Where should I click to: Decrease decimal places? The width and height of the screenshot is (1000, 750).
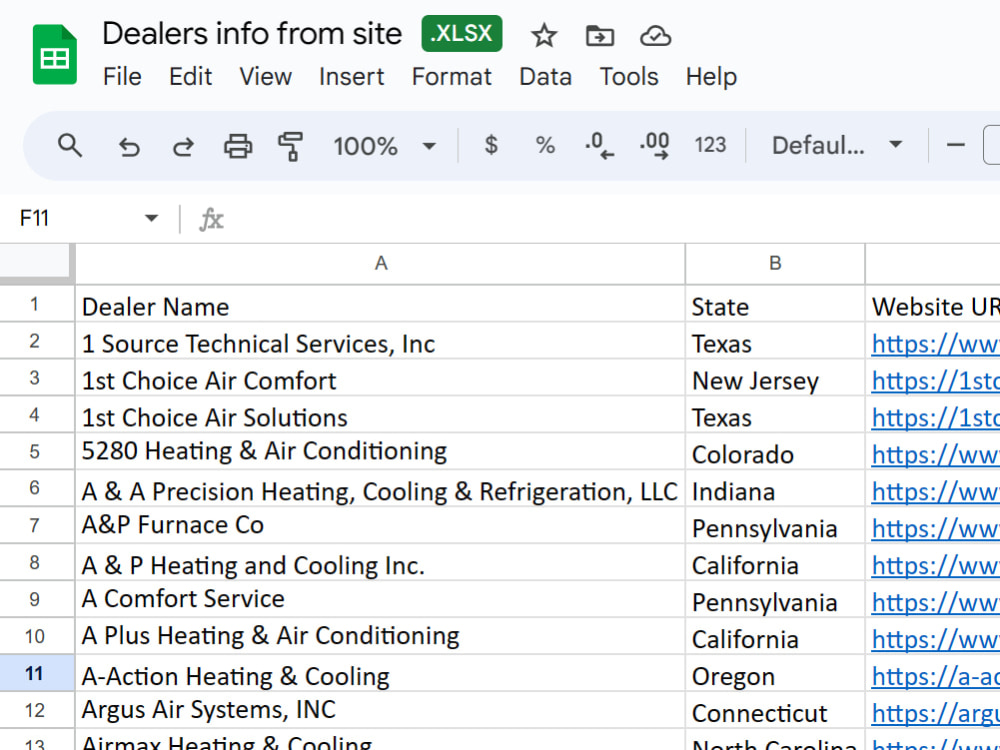599,145
